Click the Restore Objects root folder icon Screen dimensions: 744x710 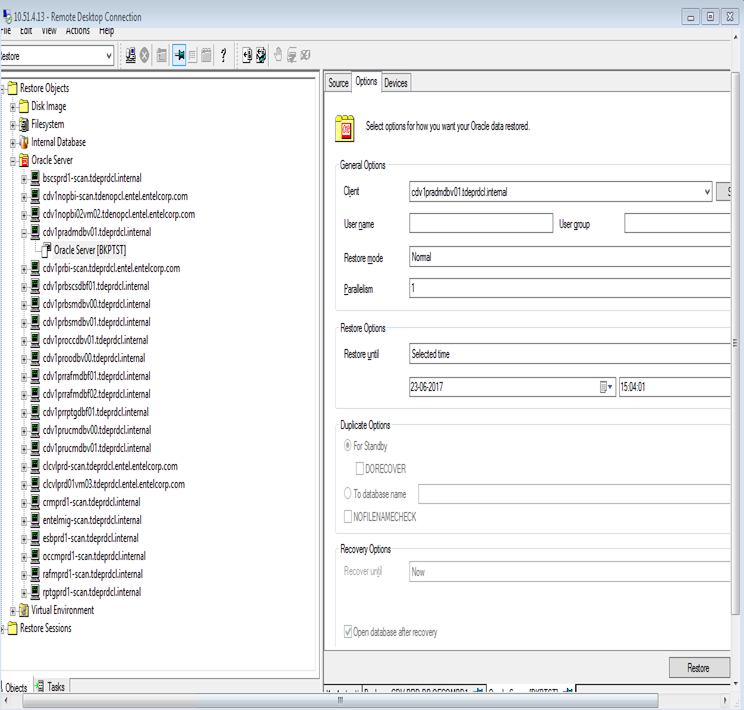[12, 88]
